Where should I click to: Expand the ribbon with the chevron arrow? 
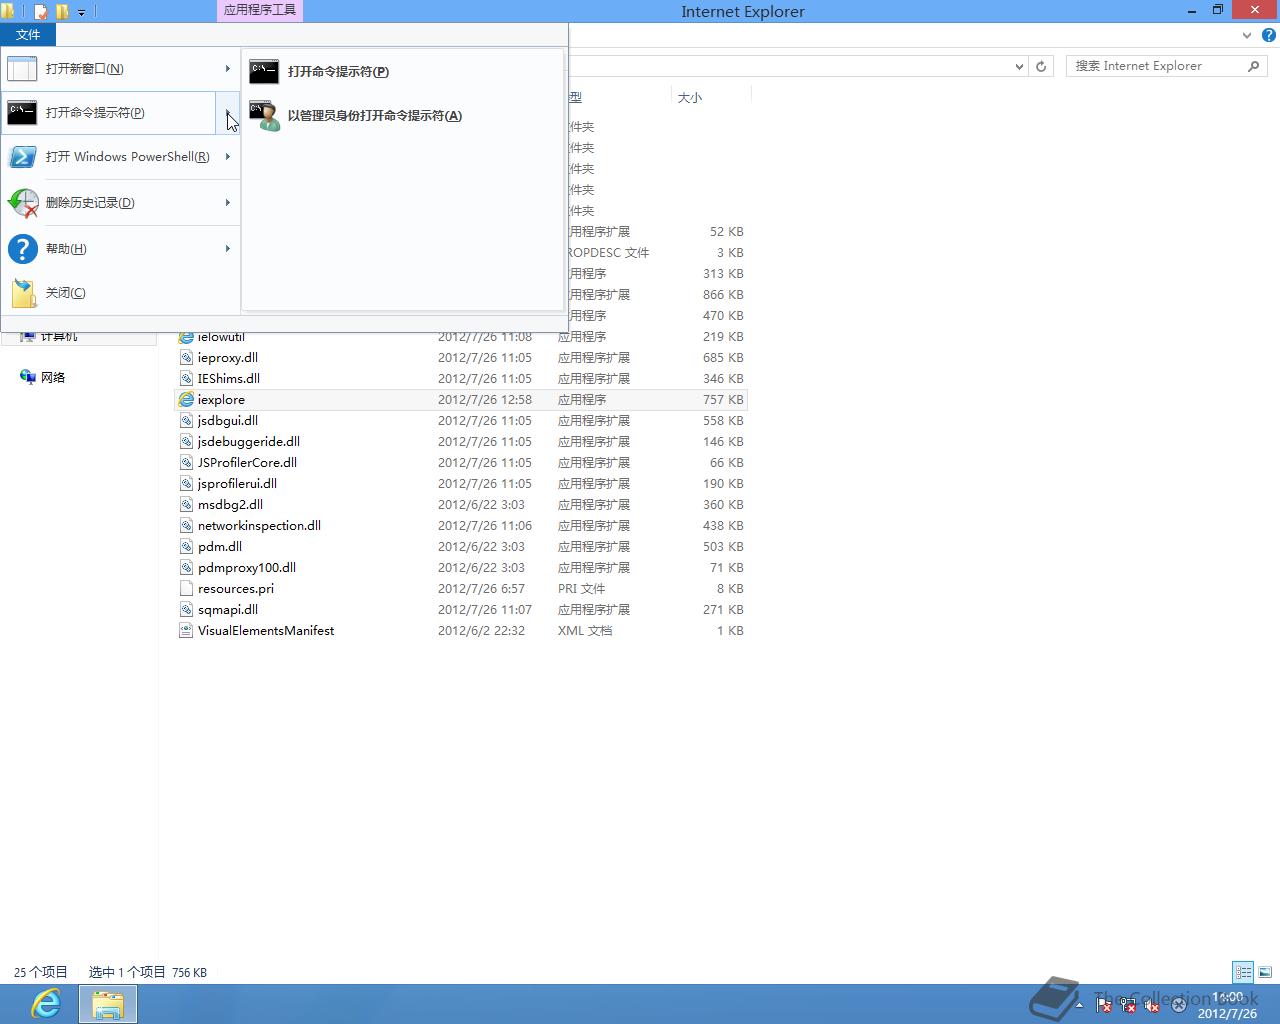pyautogui.click(x=1246, y=35)
